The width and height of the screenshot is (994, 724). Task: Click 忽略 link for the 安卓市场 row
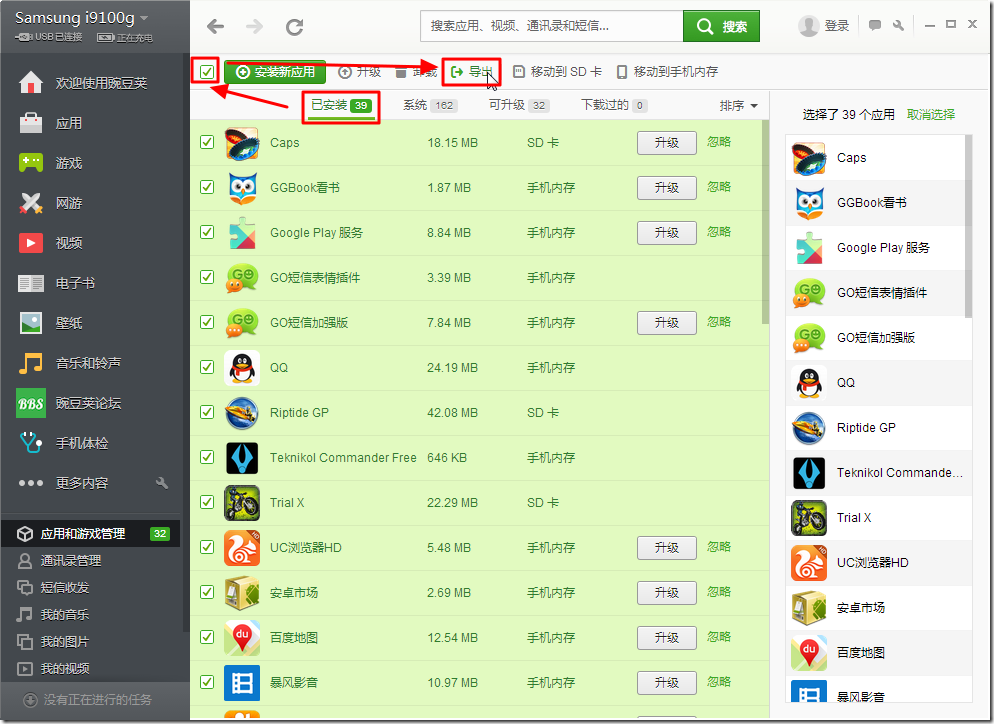click(x=719, y=592)
